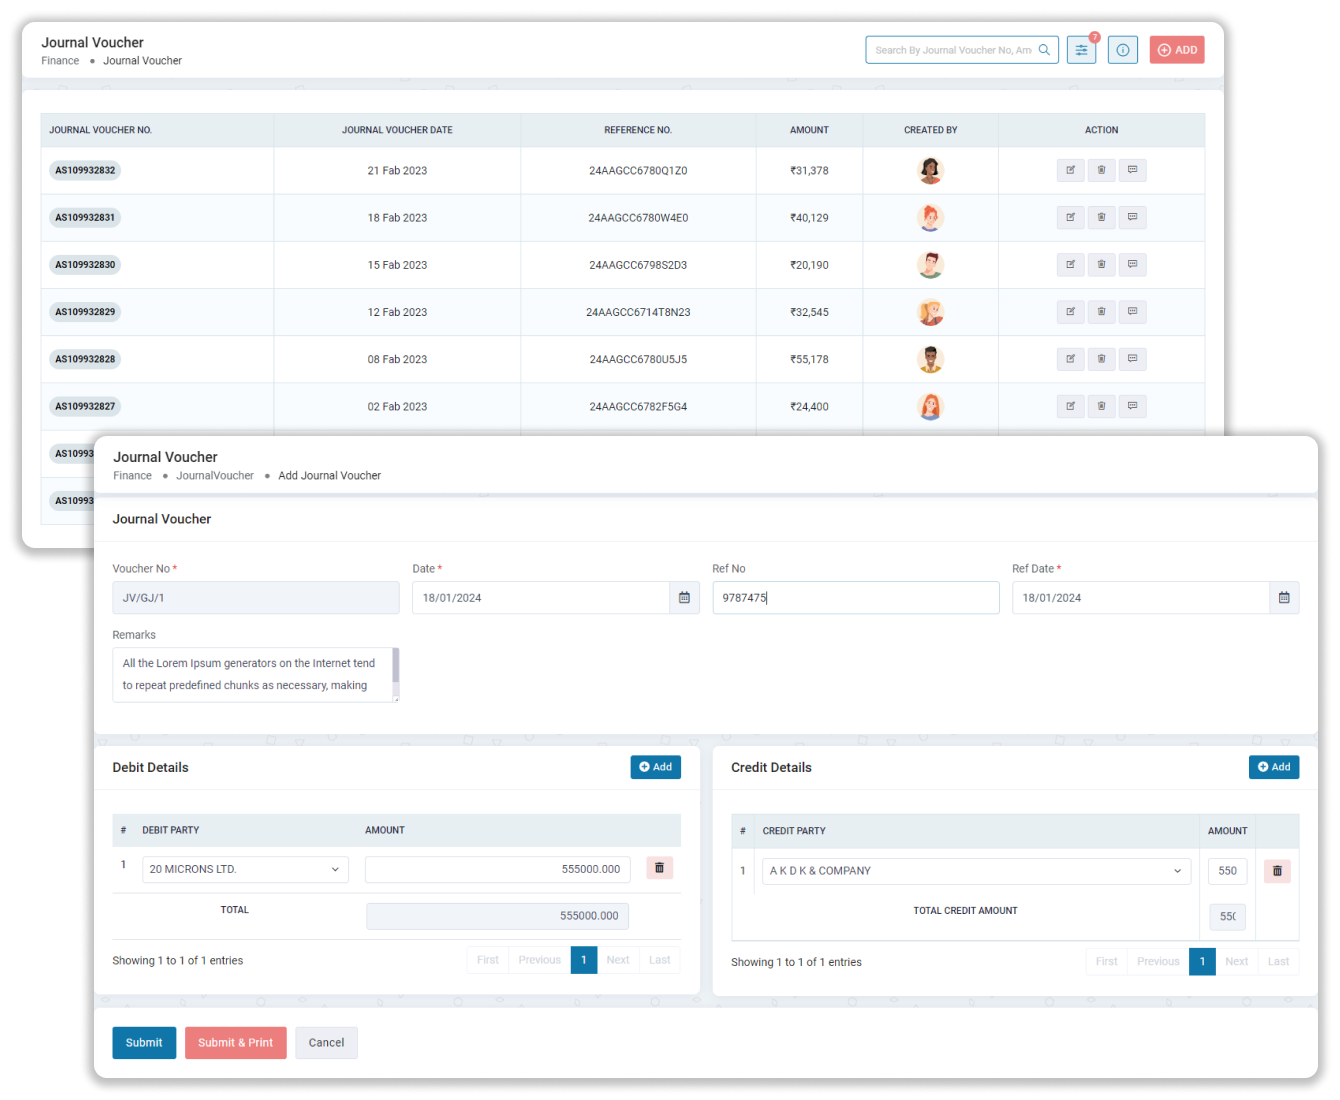Image resolution: width=1340 pixels, height=1100 pixels.
Task: Click into the Ref No input field
Action: [x=855, y=598]
